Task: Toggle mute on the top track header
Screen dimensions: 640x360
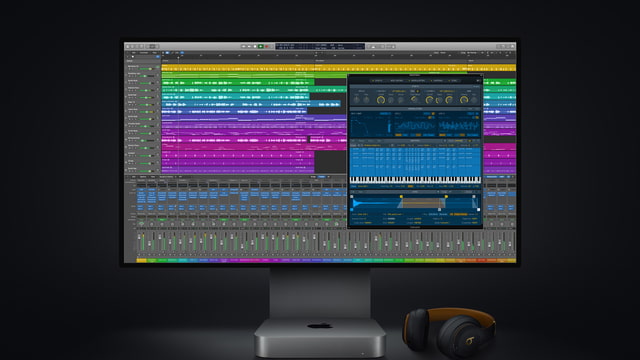Action: coord(130,69)
